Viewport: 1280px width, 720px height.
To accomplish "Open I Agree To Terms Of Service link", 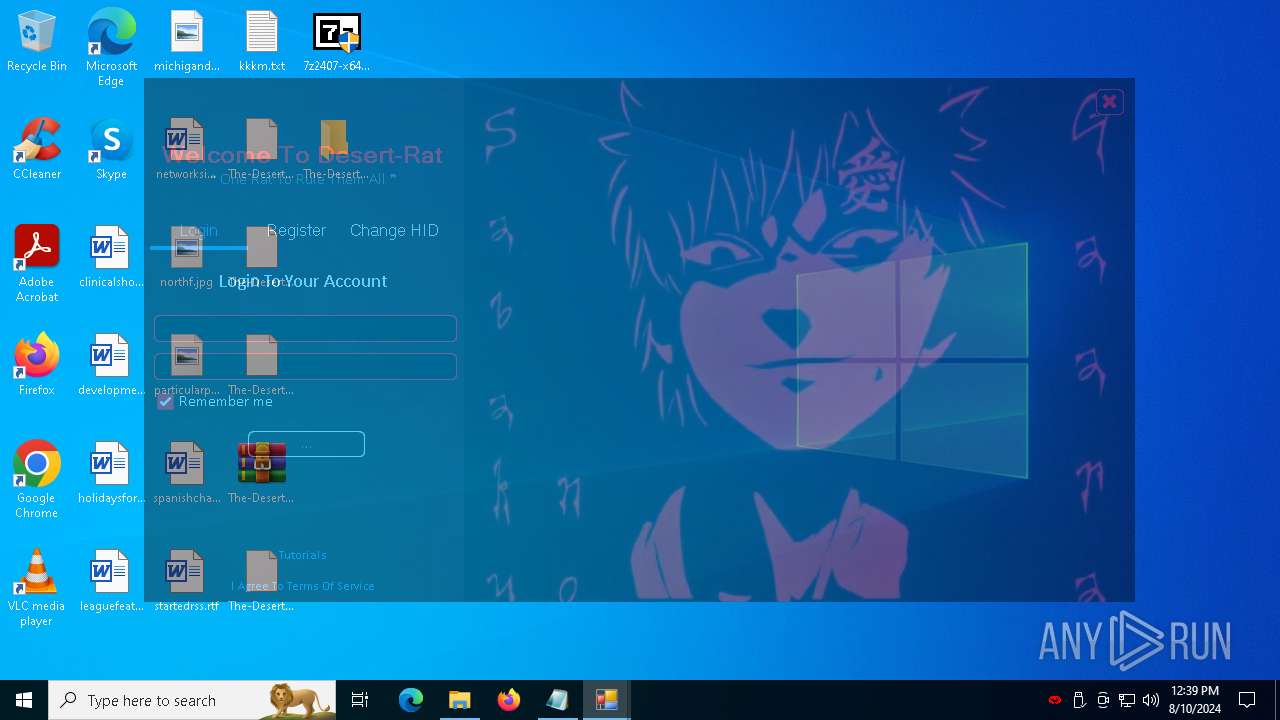I will pyautogui.click(x=303, y=586).
